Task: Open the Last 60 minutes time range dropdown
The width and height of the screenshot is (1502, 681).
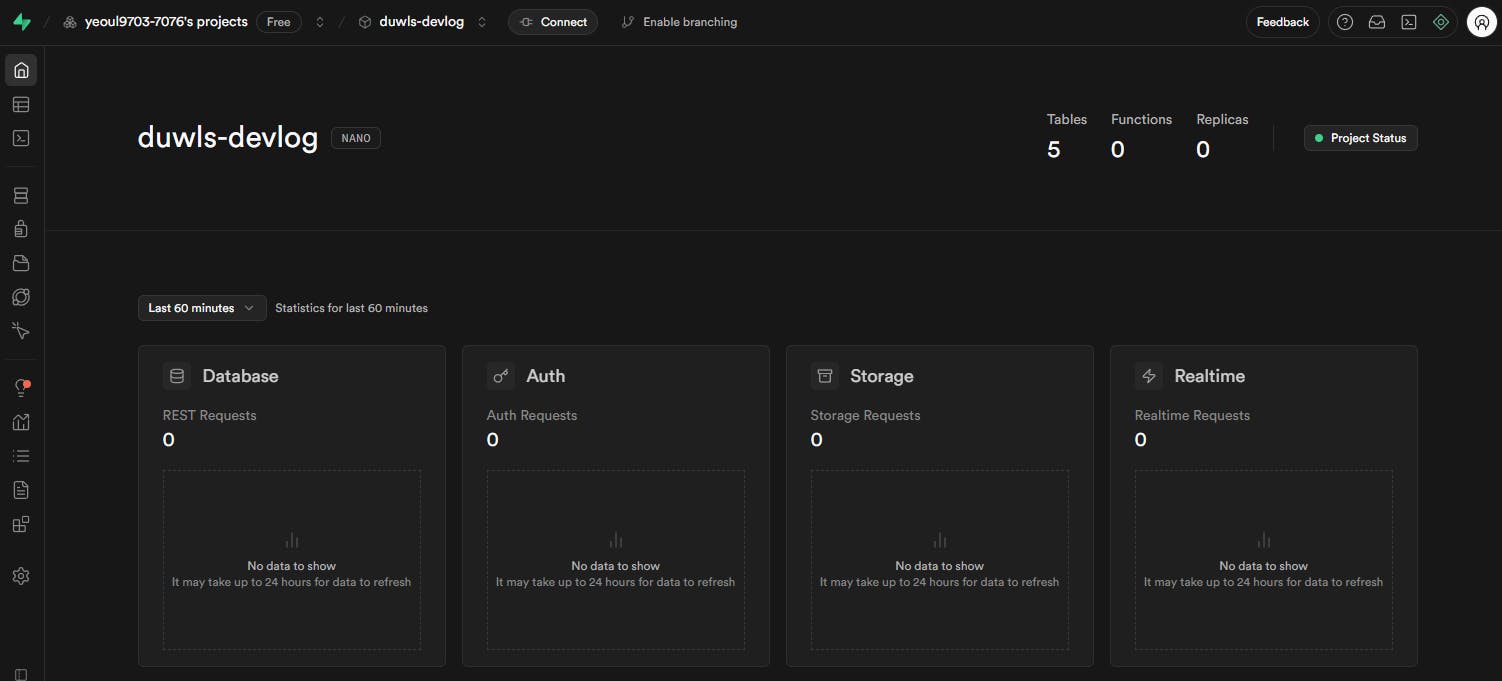Action: click(202, 308)
